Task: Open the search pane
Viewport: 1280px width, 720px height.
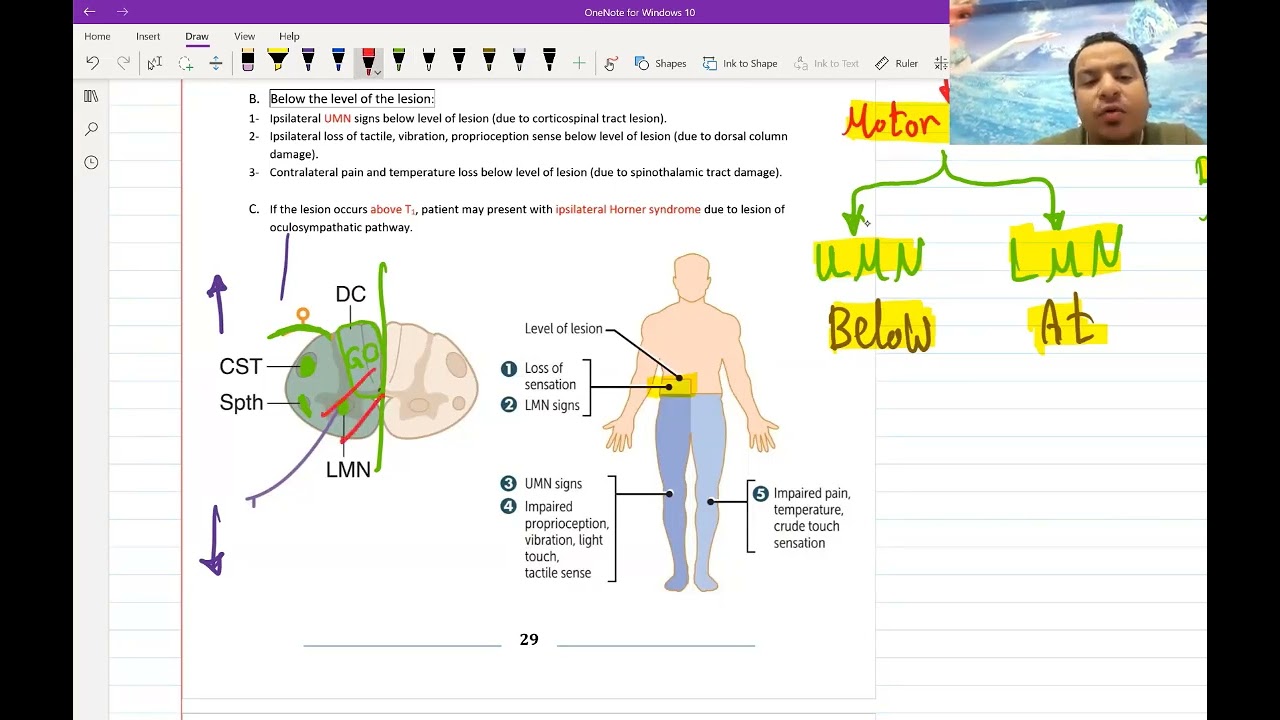Action: [91, 129]
